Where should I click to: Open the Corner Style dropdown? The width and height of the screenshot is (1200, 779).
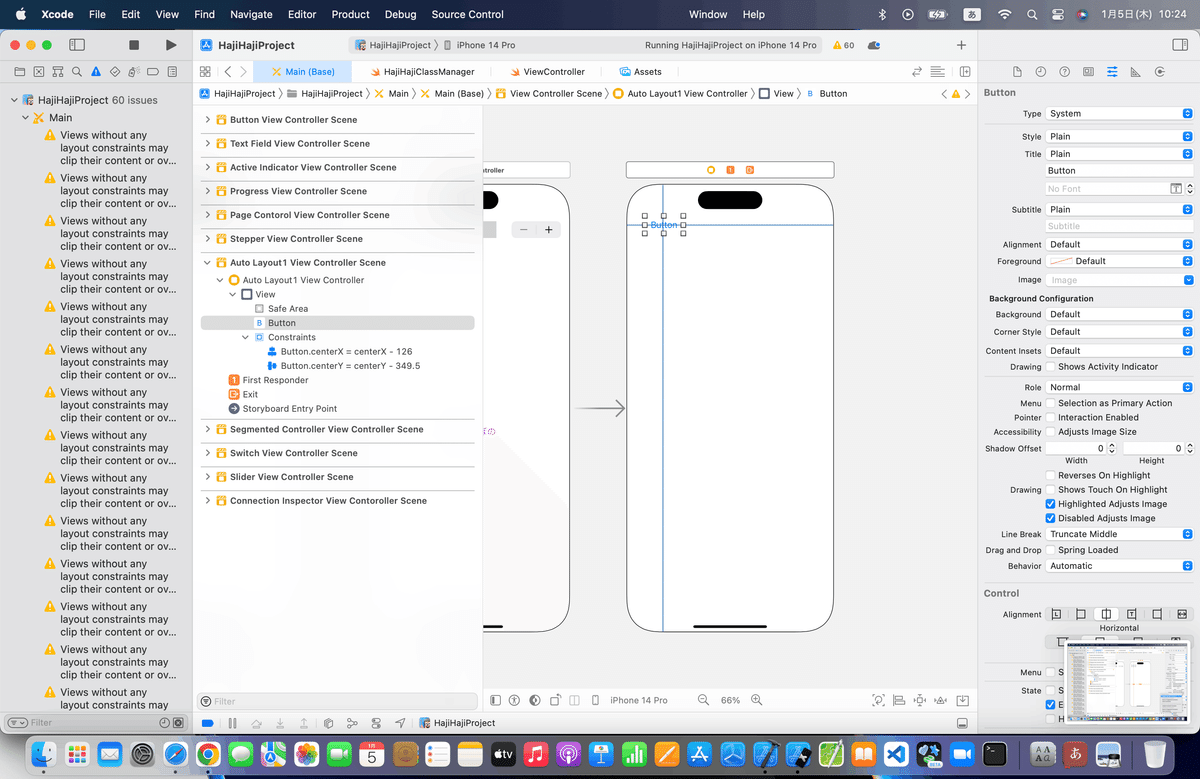(x=1119, y=332)
